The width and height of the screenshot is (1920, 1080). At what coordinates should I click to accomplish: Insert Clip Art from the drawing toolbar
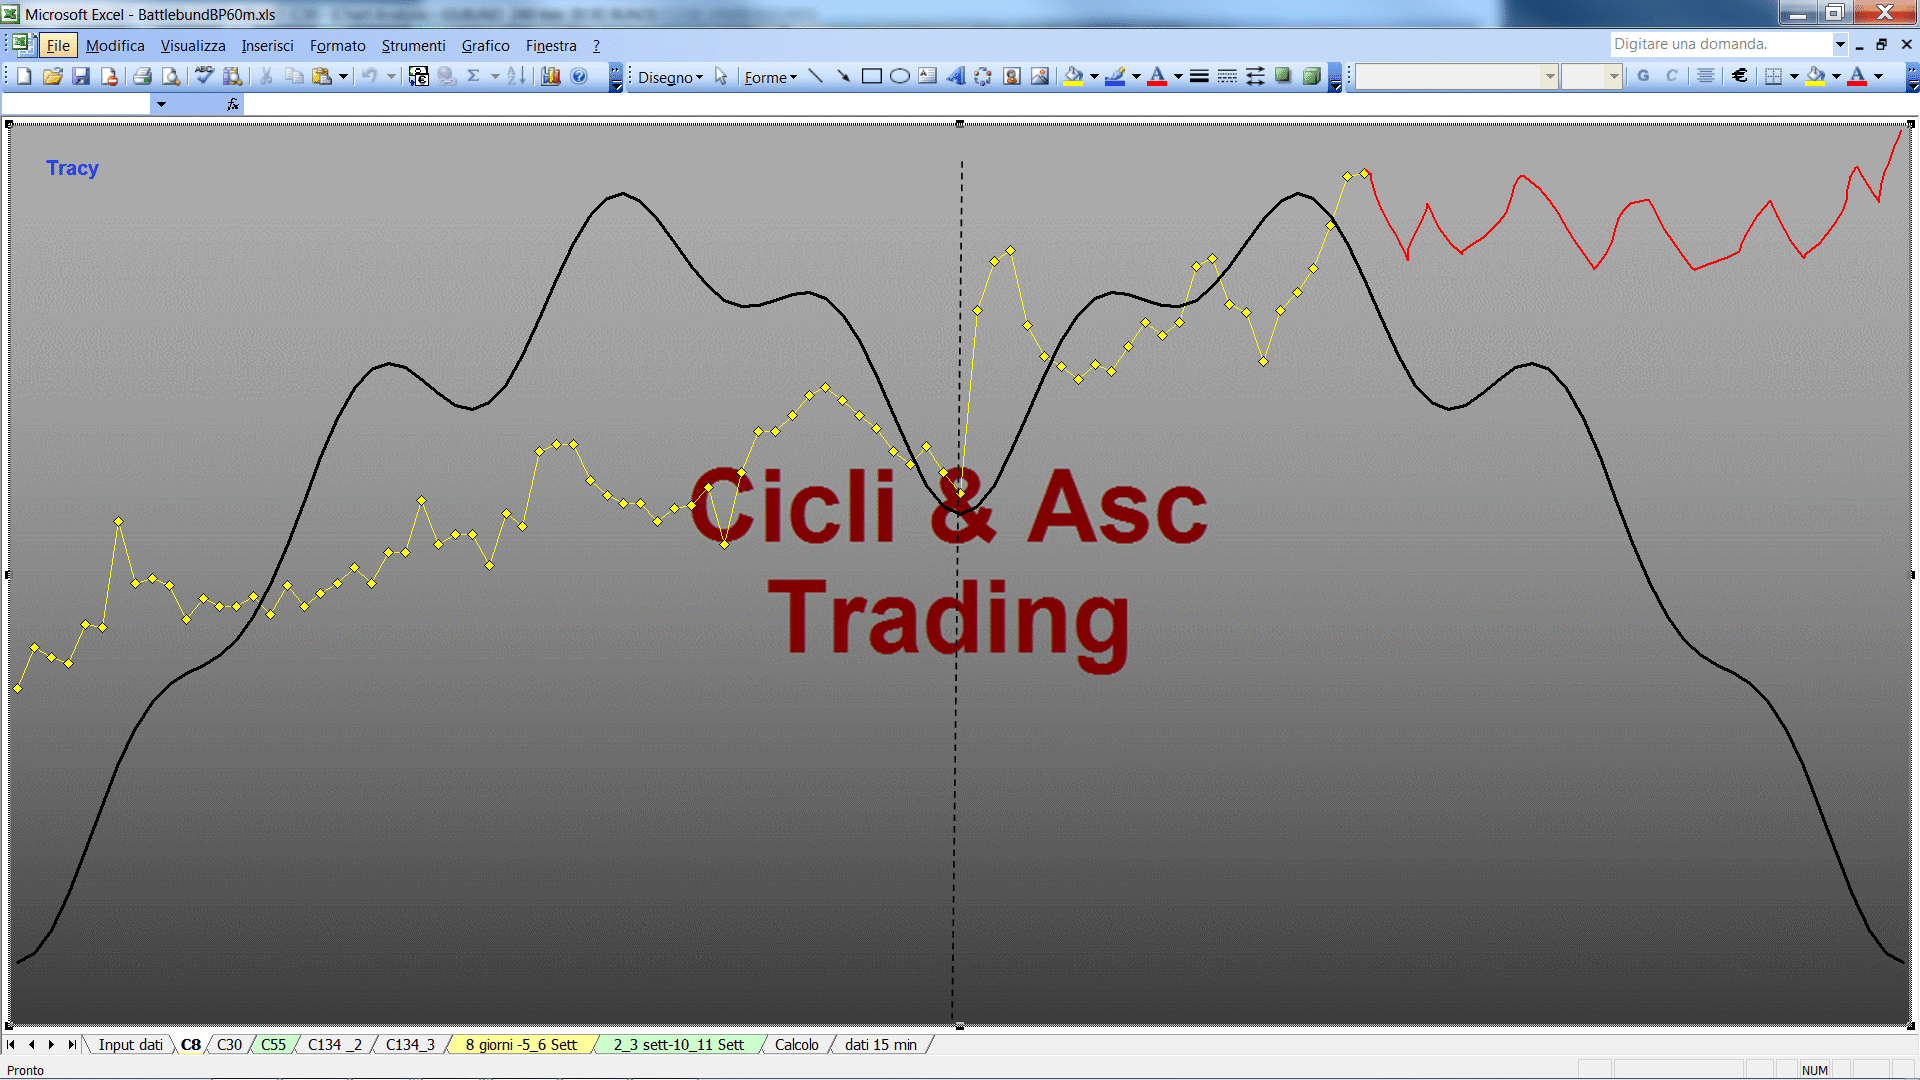pos(1011,76)
